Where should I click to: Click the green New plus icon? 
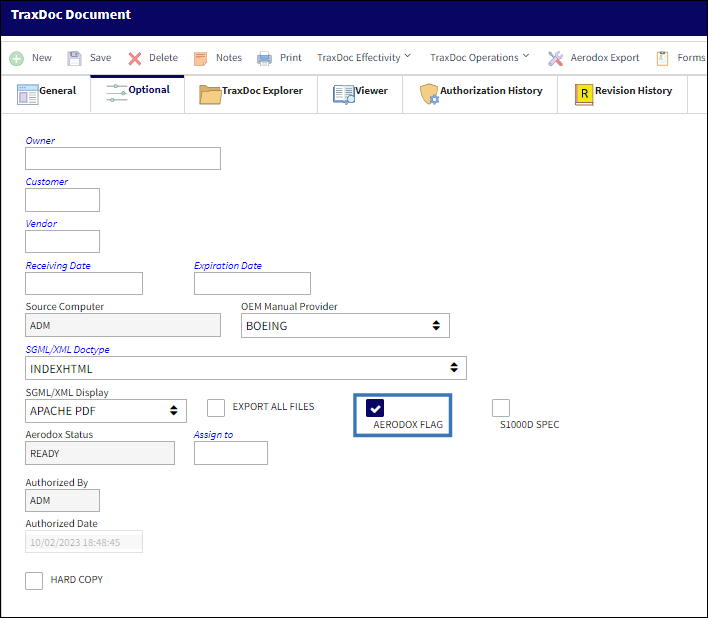point(17,59)
